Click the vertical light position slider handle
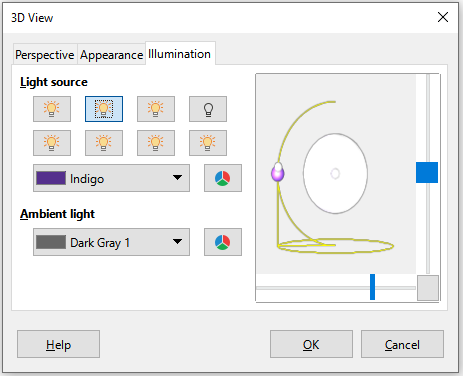463x376 pixels. [x=427, y=172]
